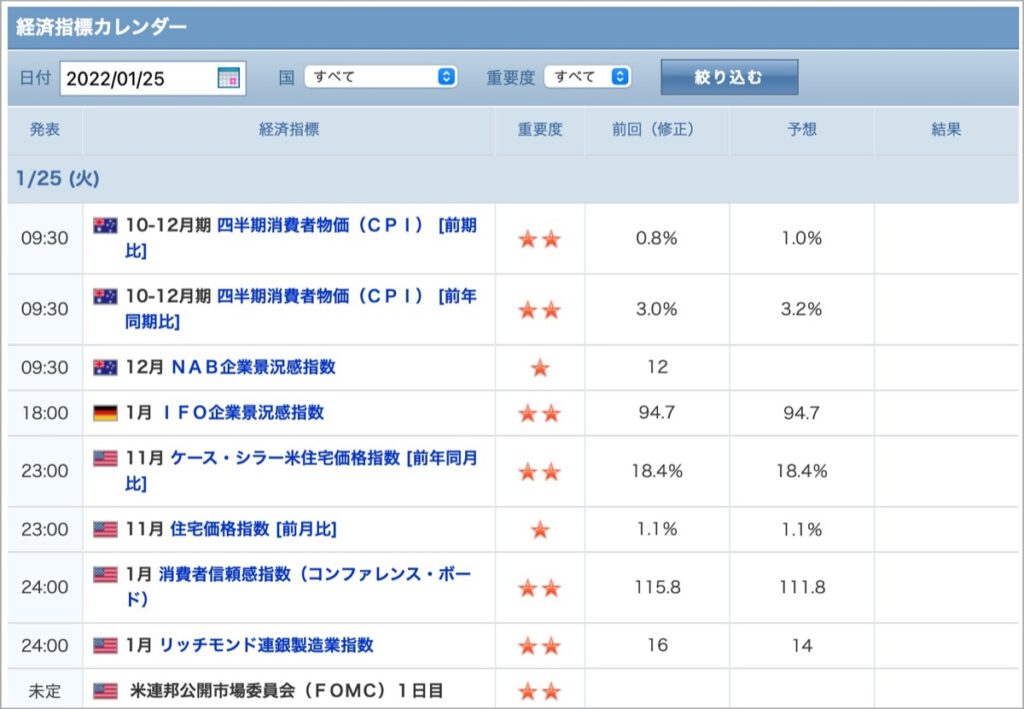This screenshot has width=1024, height=709.
Task: Open 消費者信頼感指数（コンファレンス・ボード）link
Action: click(x=298, y=586)
